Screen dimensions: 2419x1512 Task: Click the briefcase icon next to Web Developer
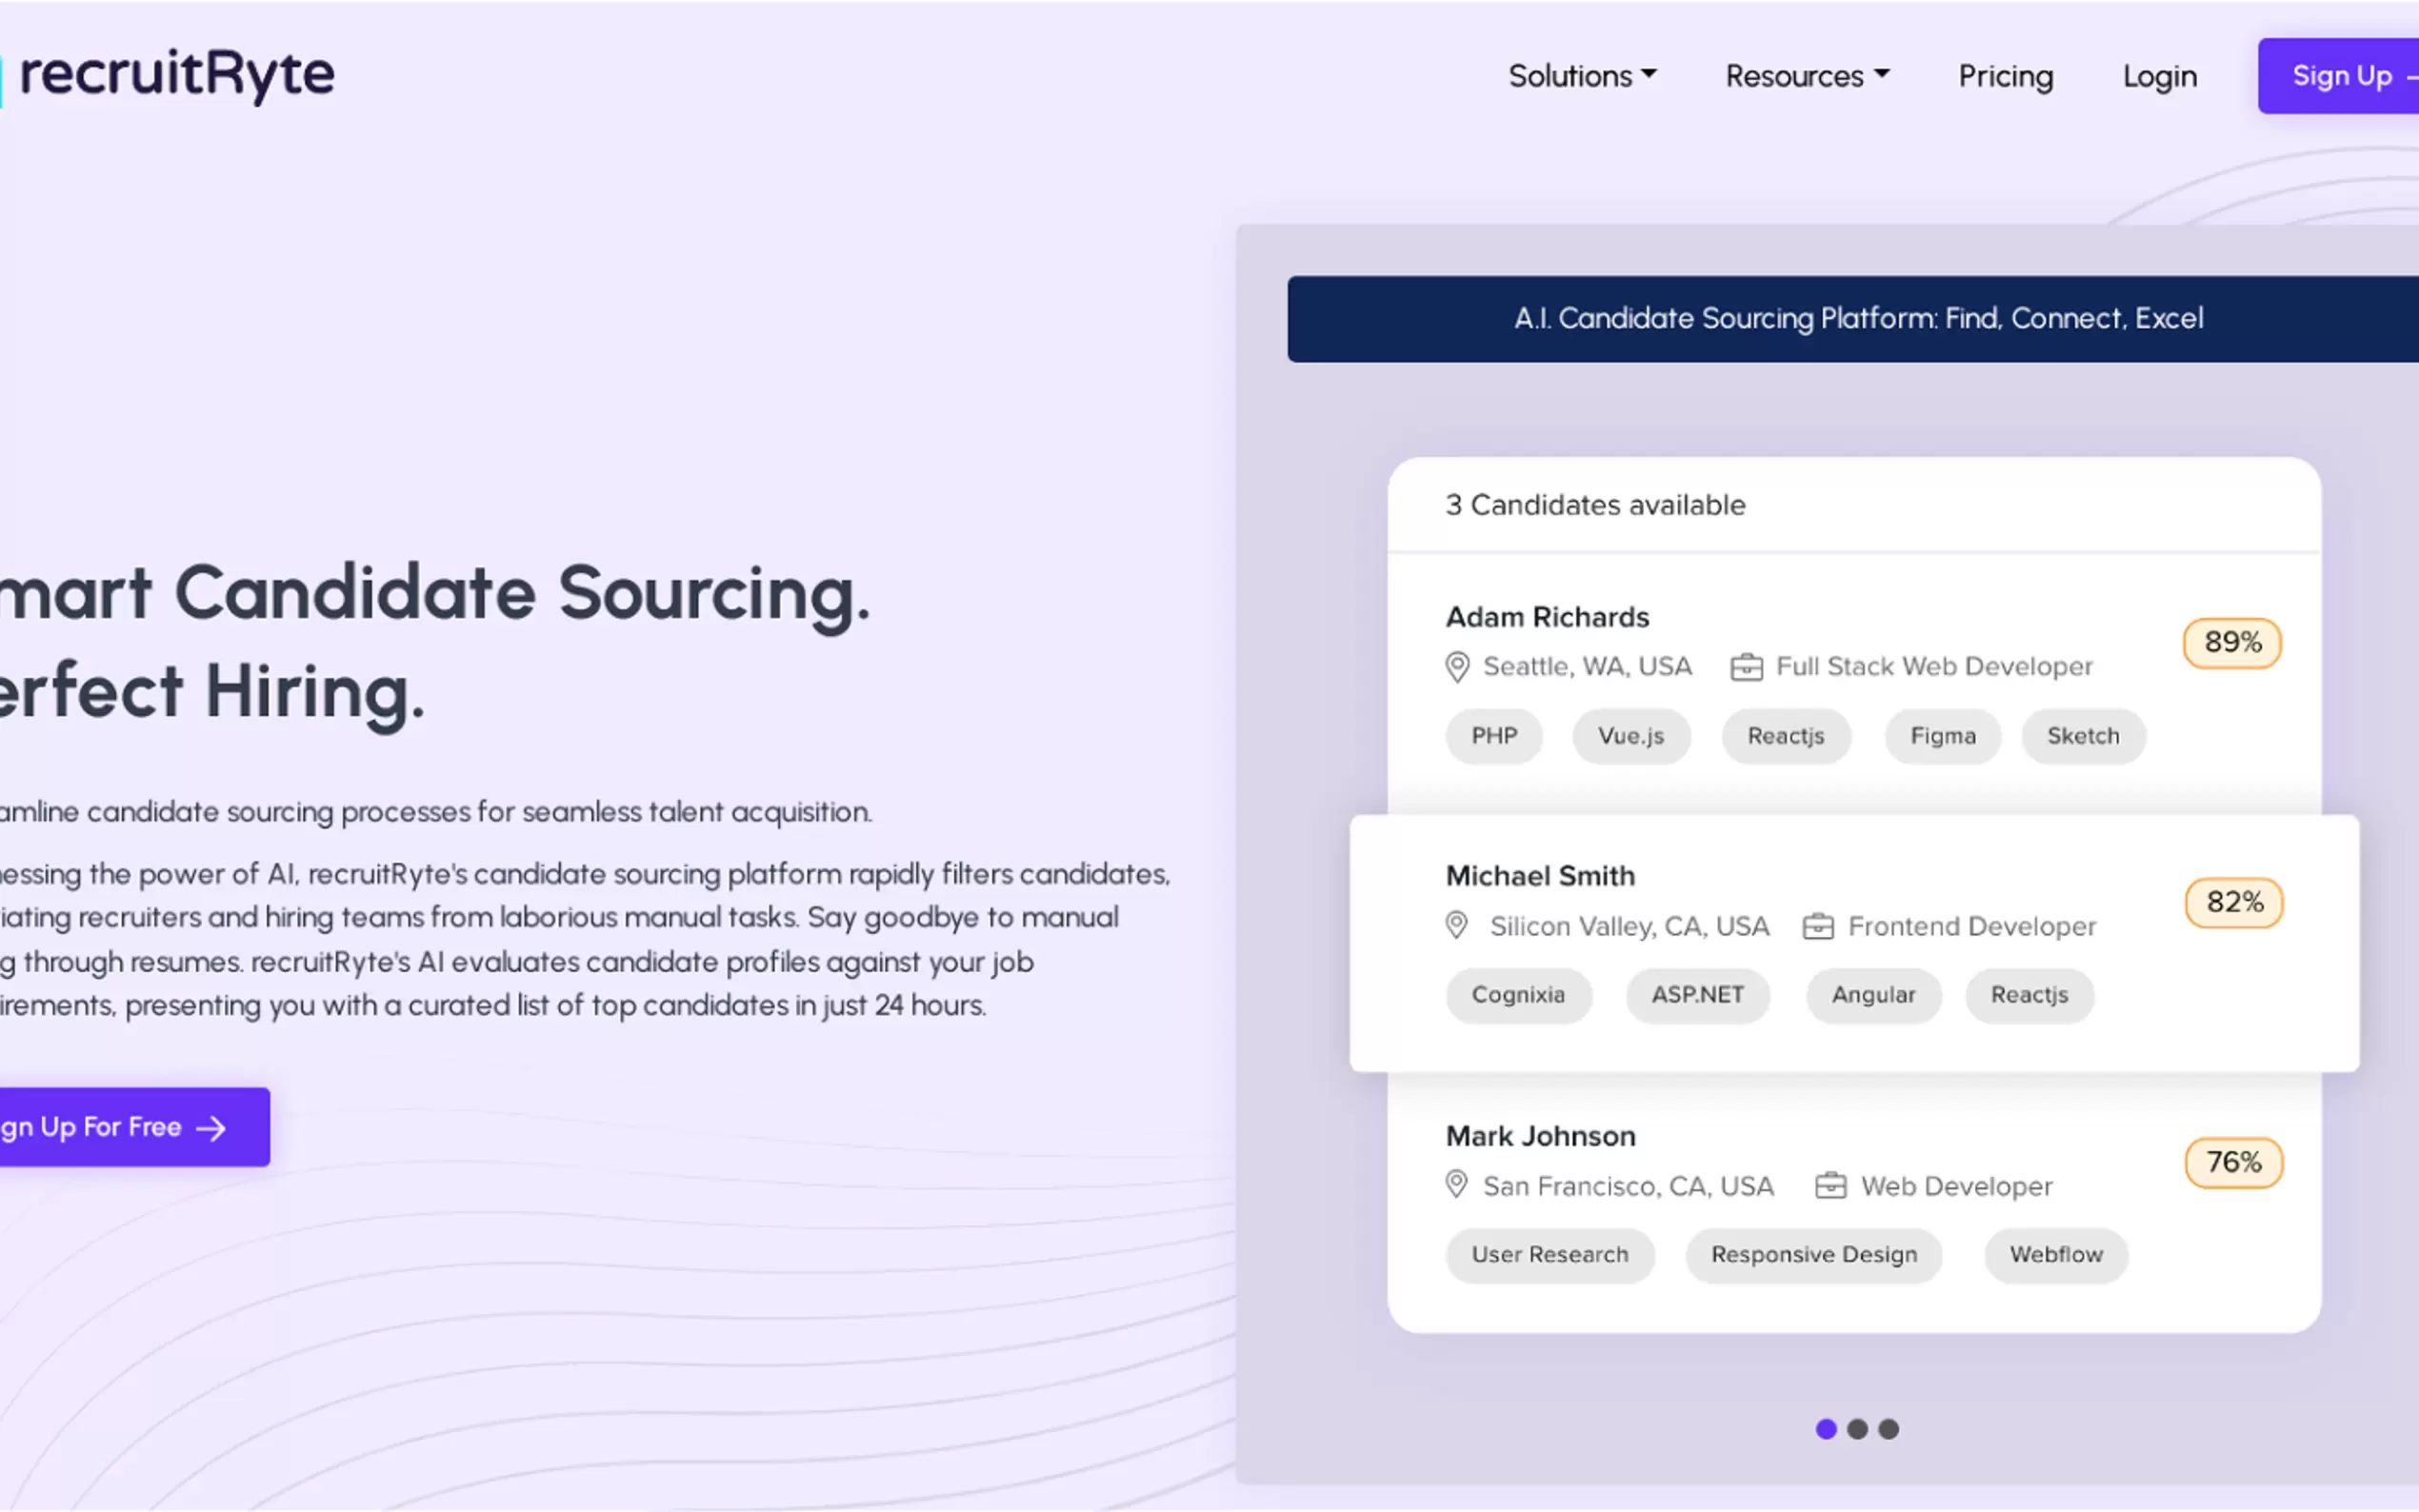coord(1831,1185)
